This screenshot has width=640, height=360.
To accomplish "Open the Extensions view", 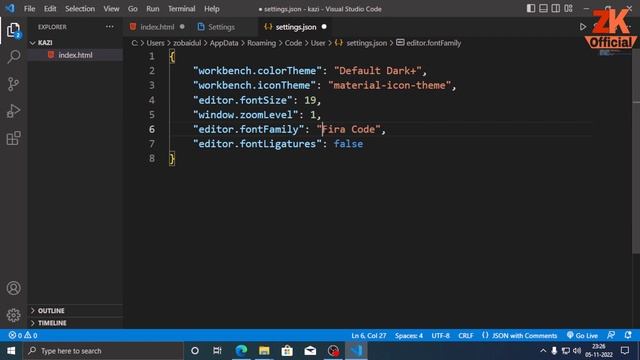I will 13,138.
